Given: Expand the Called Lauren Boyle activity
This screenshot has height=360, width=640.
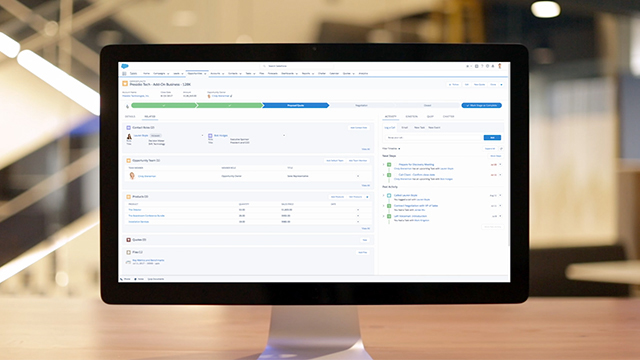Looking at the screenshot, I should [x=384, y=196].
